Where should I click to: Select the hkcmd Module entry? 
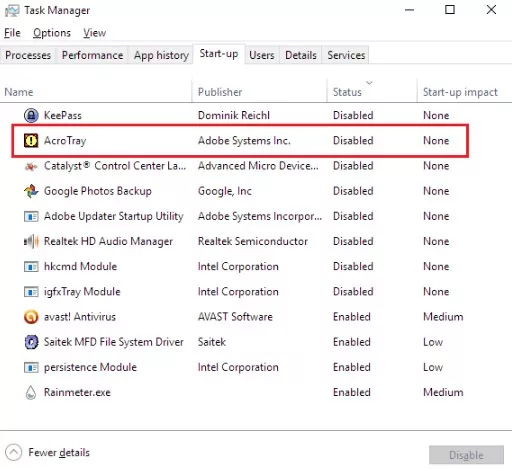pos(80,267)
